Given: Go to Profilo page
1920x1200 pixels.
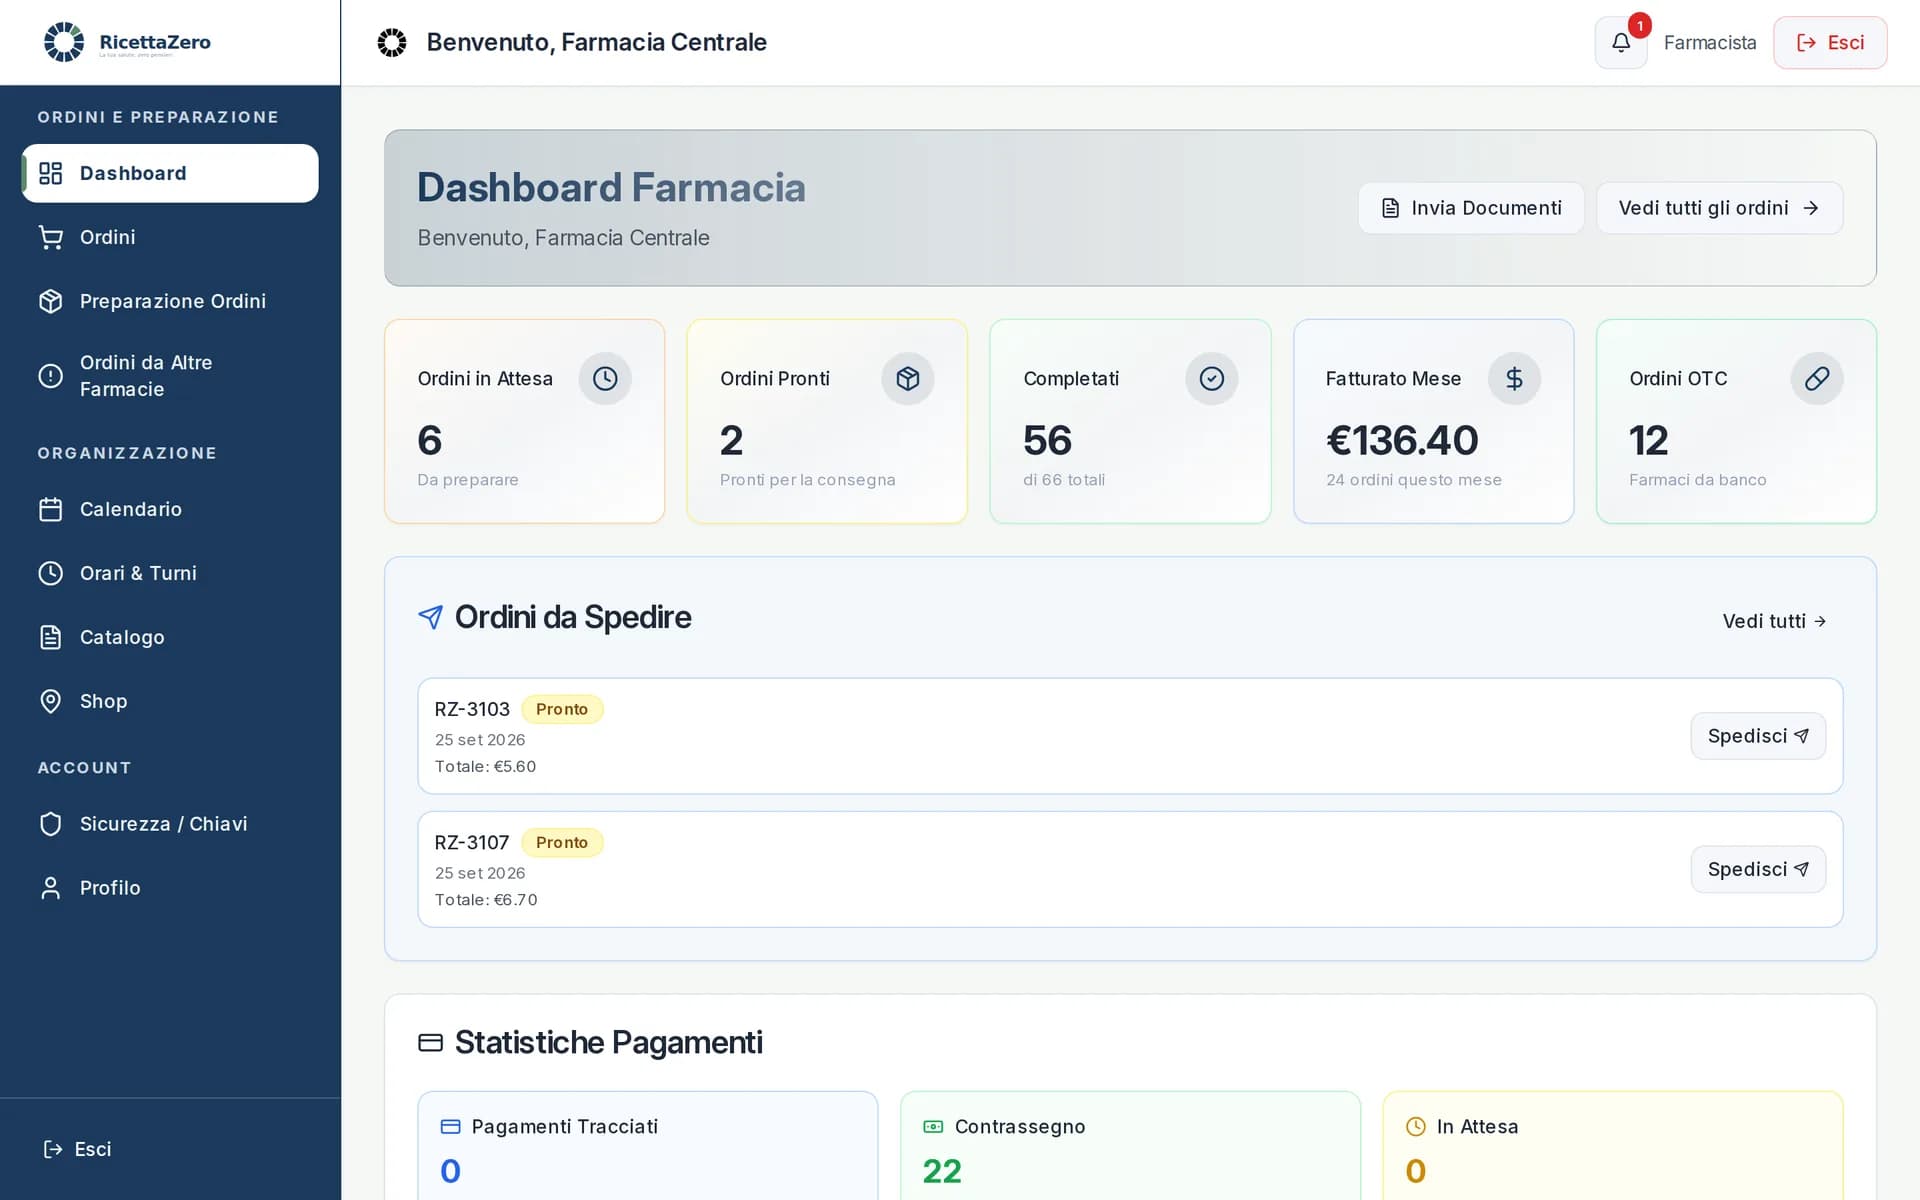Looking at the screenshot, I should click(x=170, y=888).
